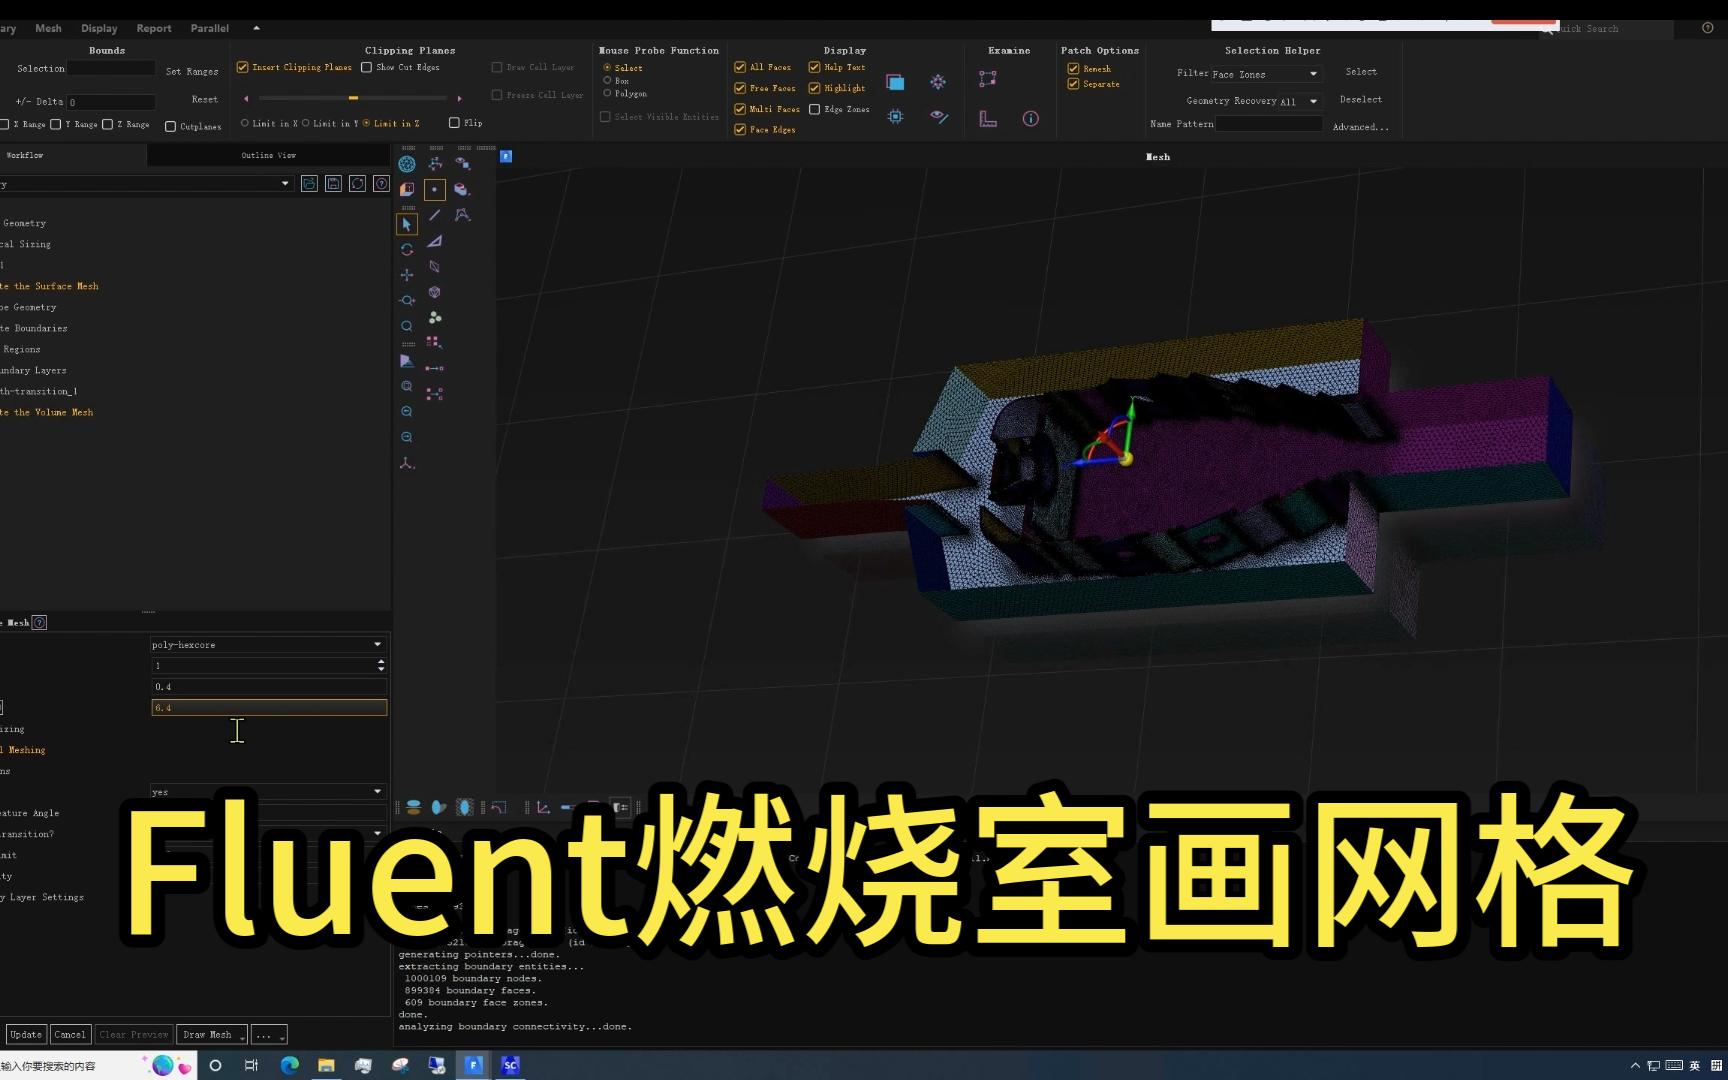The image size is (1728, 1080).
Task: Click Set Ranges in Bounds
Action: pos(192,72)
